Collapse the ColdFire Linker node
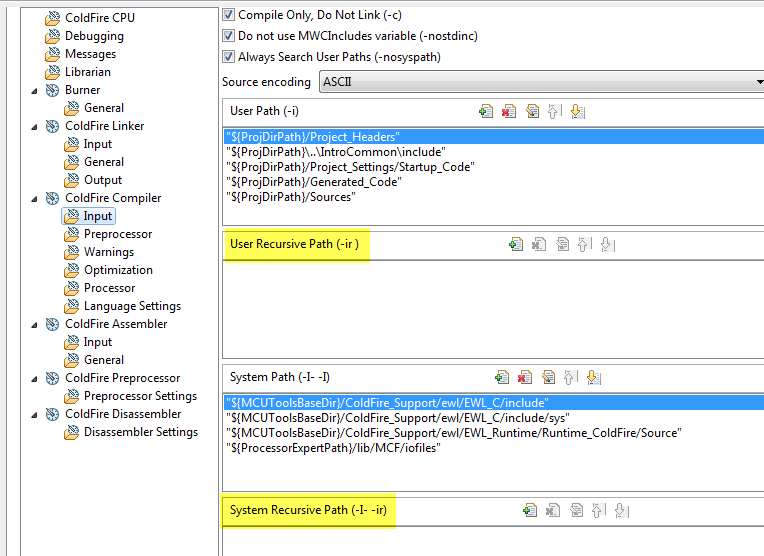Image resolution: width=764 pixels, height=556 pixels. [34, 127]
